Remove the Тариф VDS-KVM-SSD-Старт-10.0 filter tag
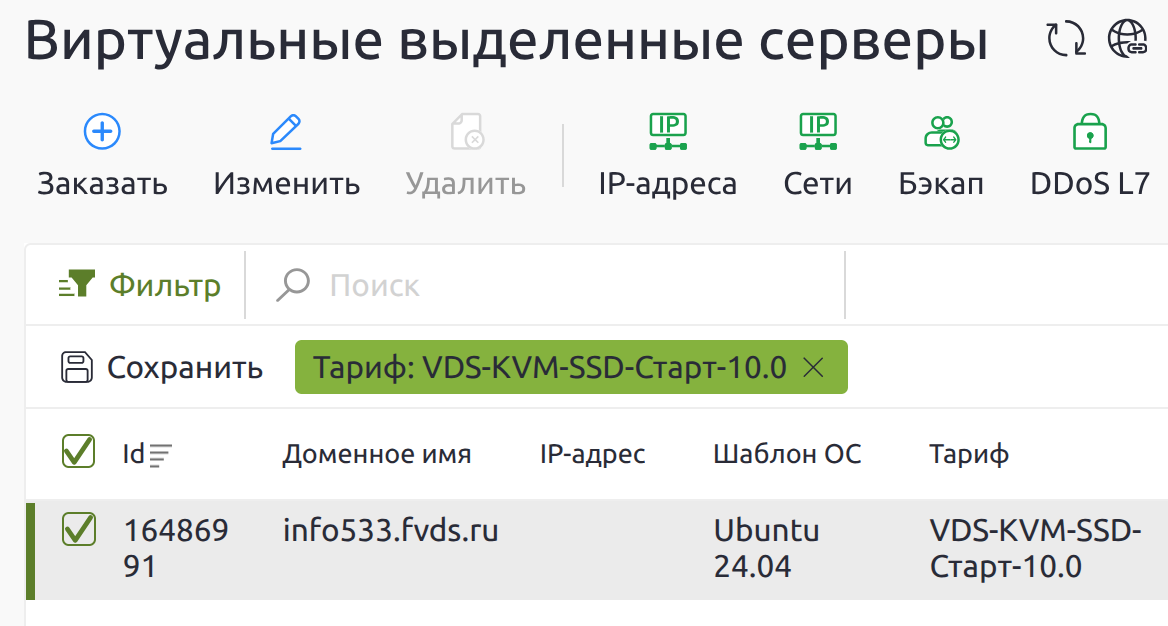Screen dimensions: 1168x626 (x=813, y=368)
